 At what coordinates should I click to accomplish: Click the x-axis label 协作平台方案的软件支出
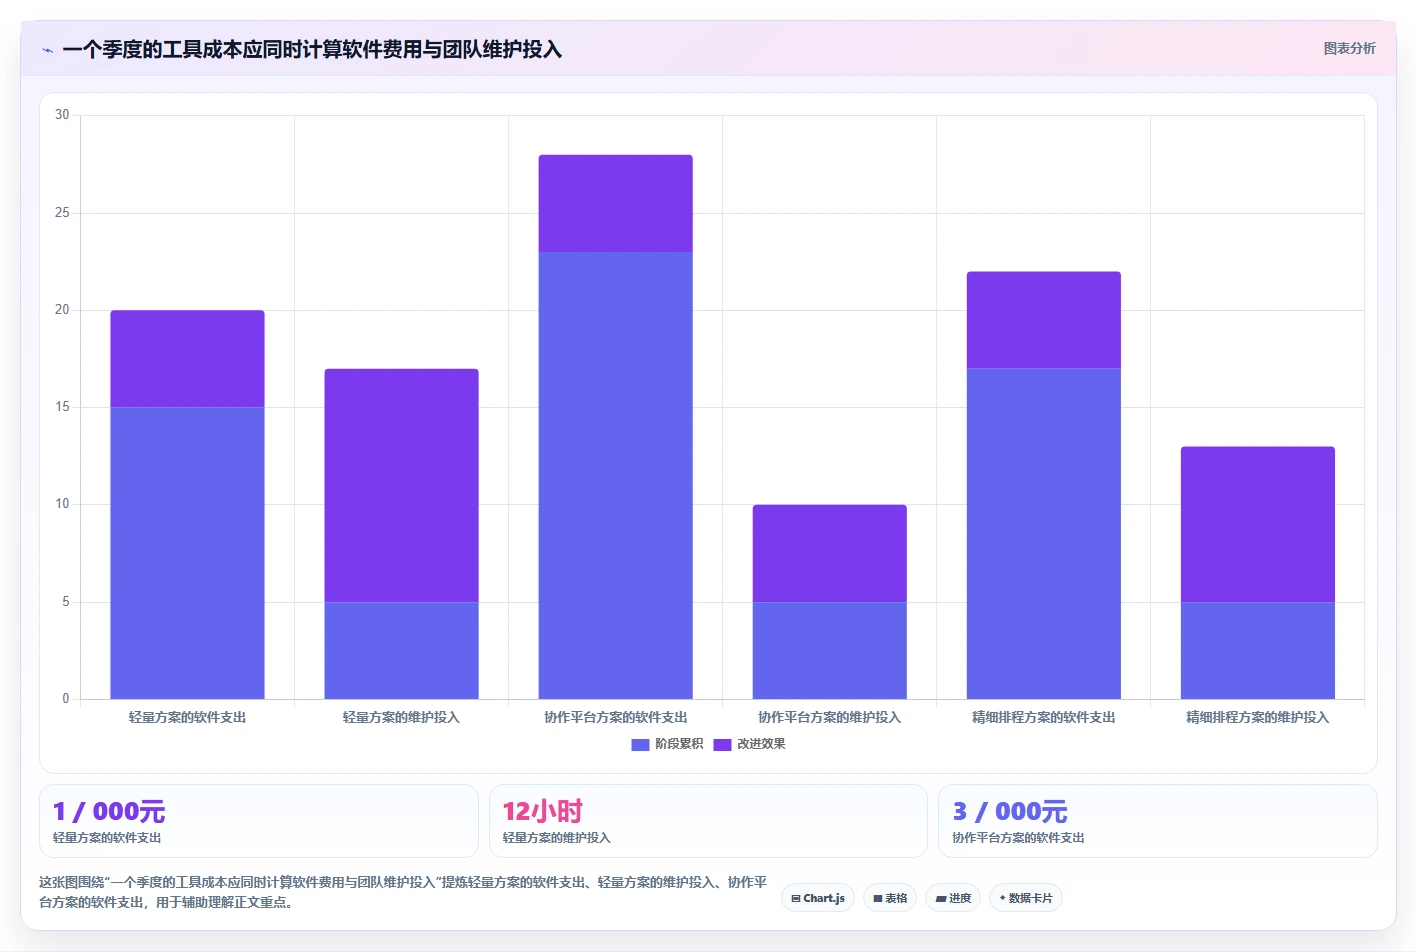pos(615,717)
